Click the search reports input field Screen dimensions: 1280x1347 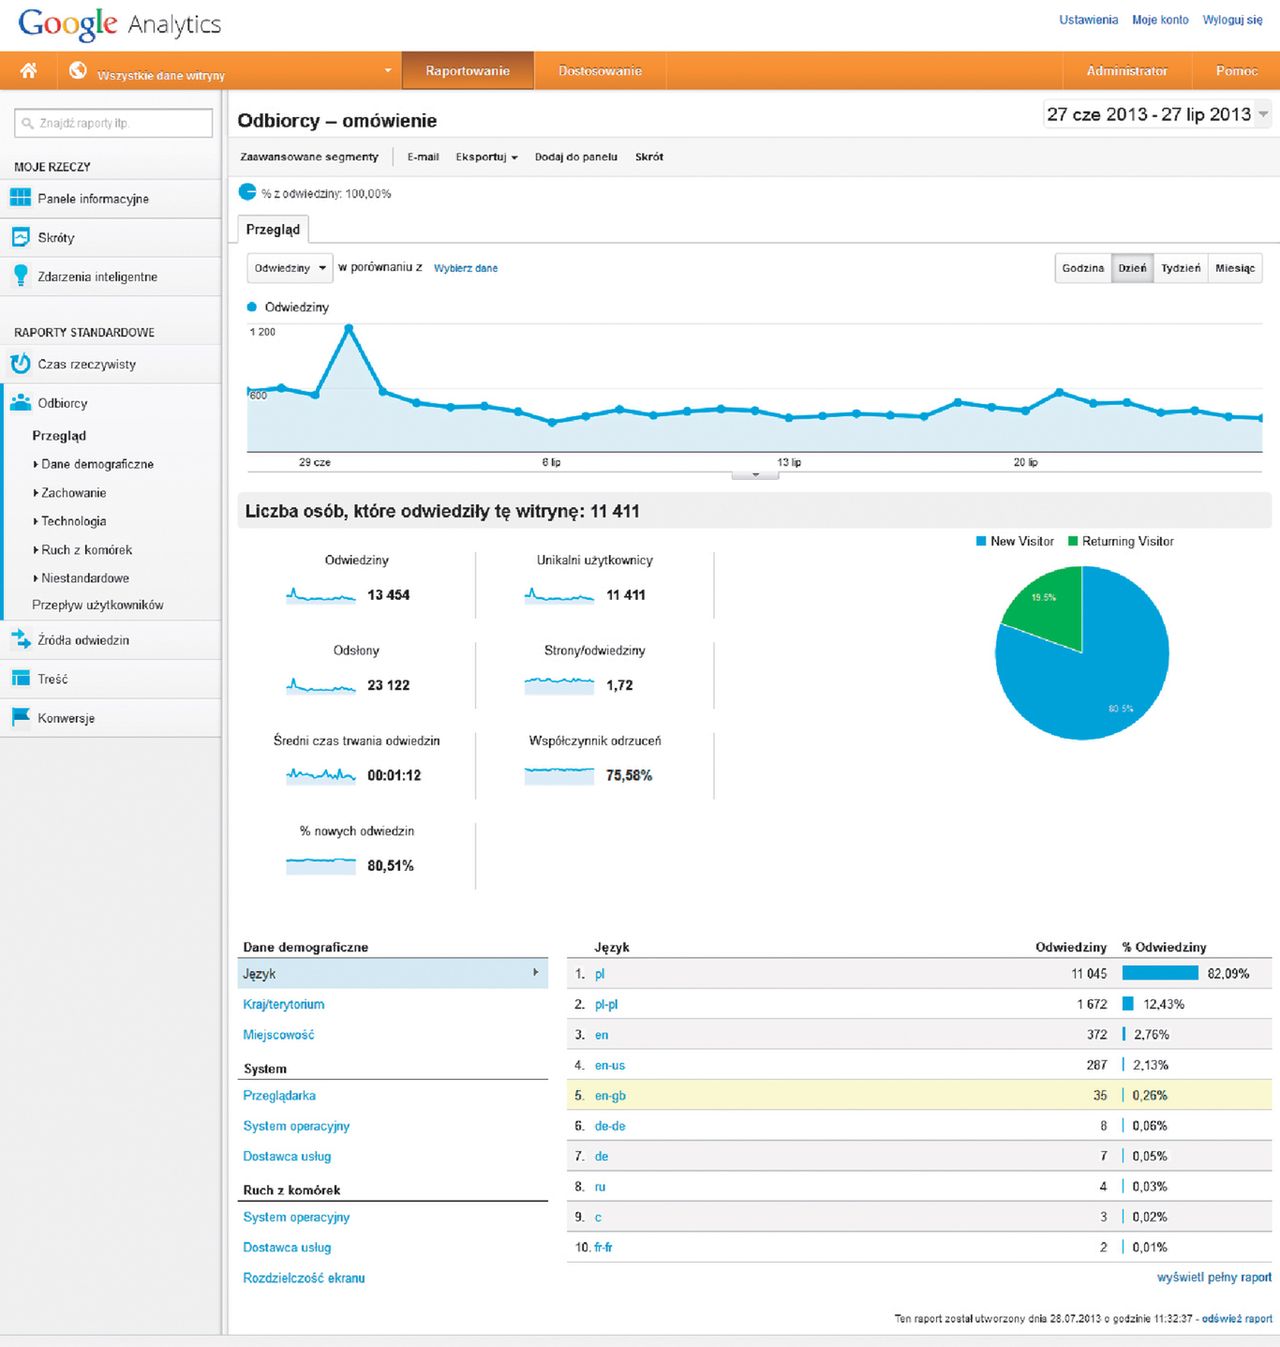point(114,123)
